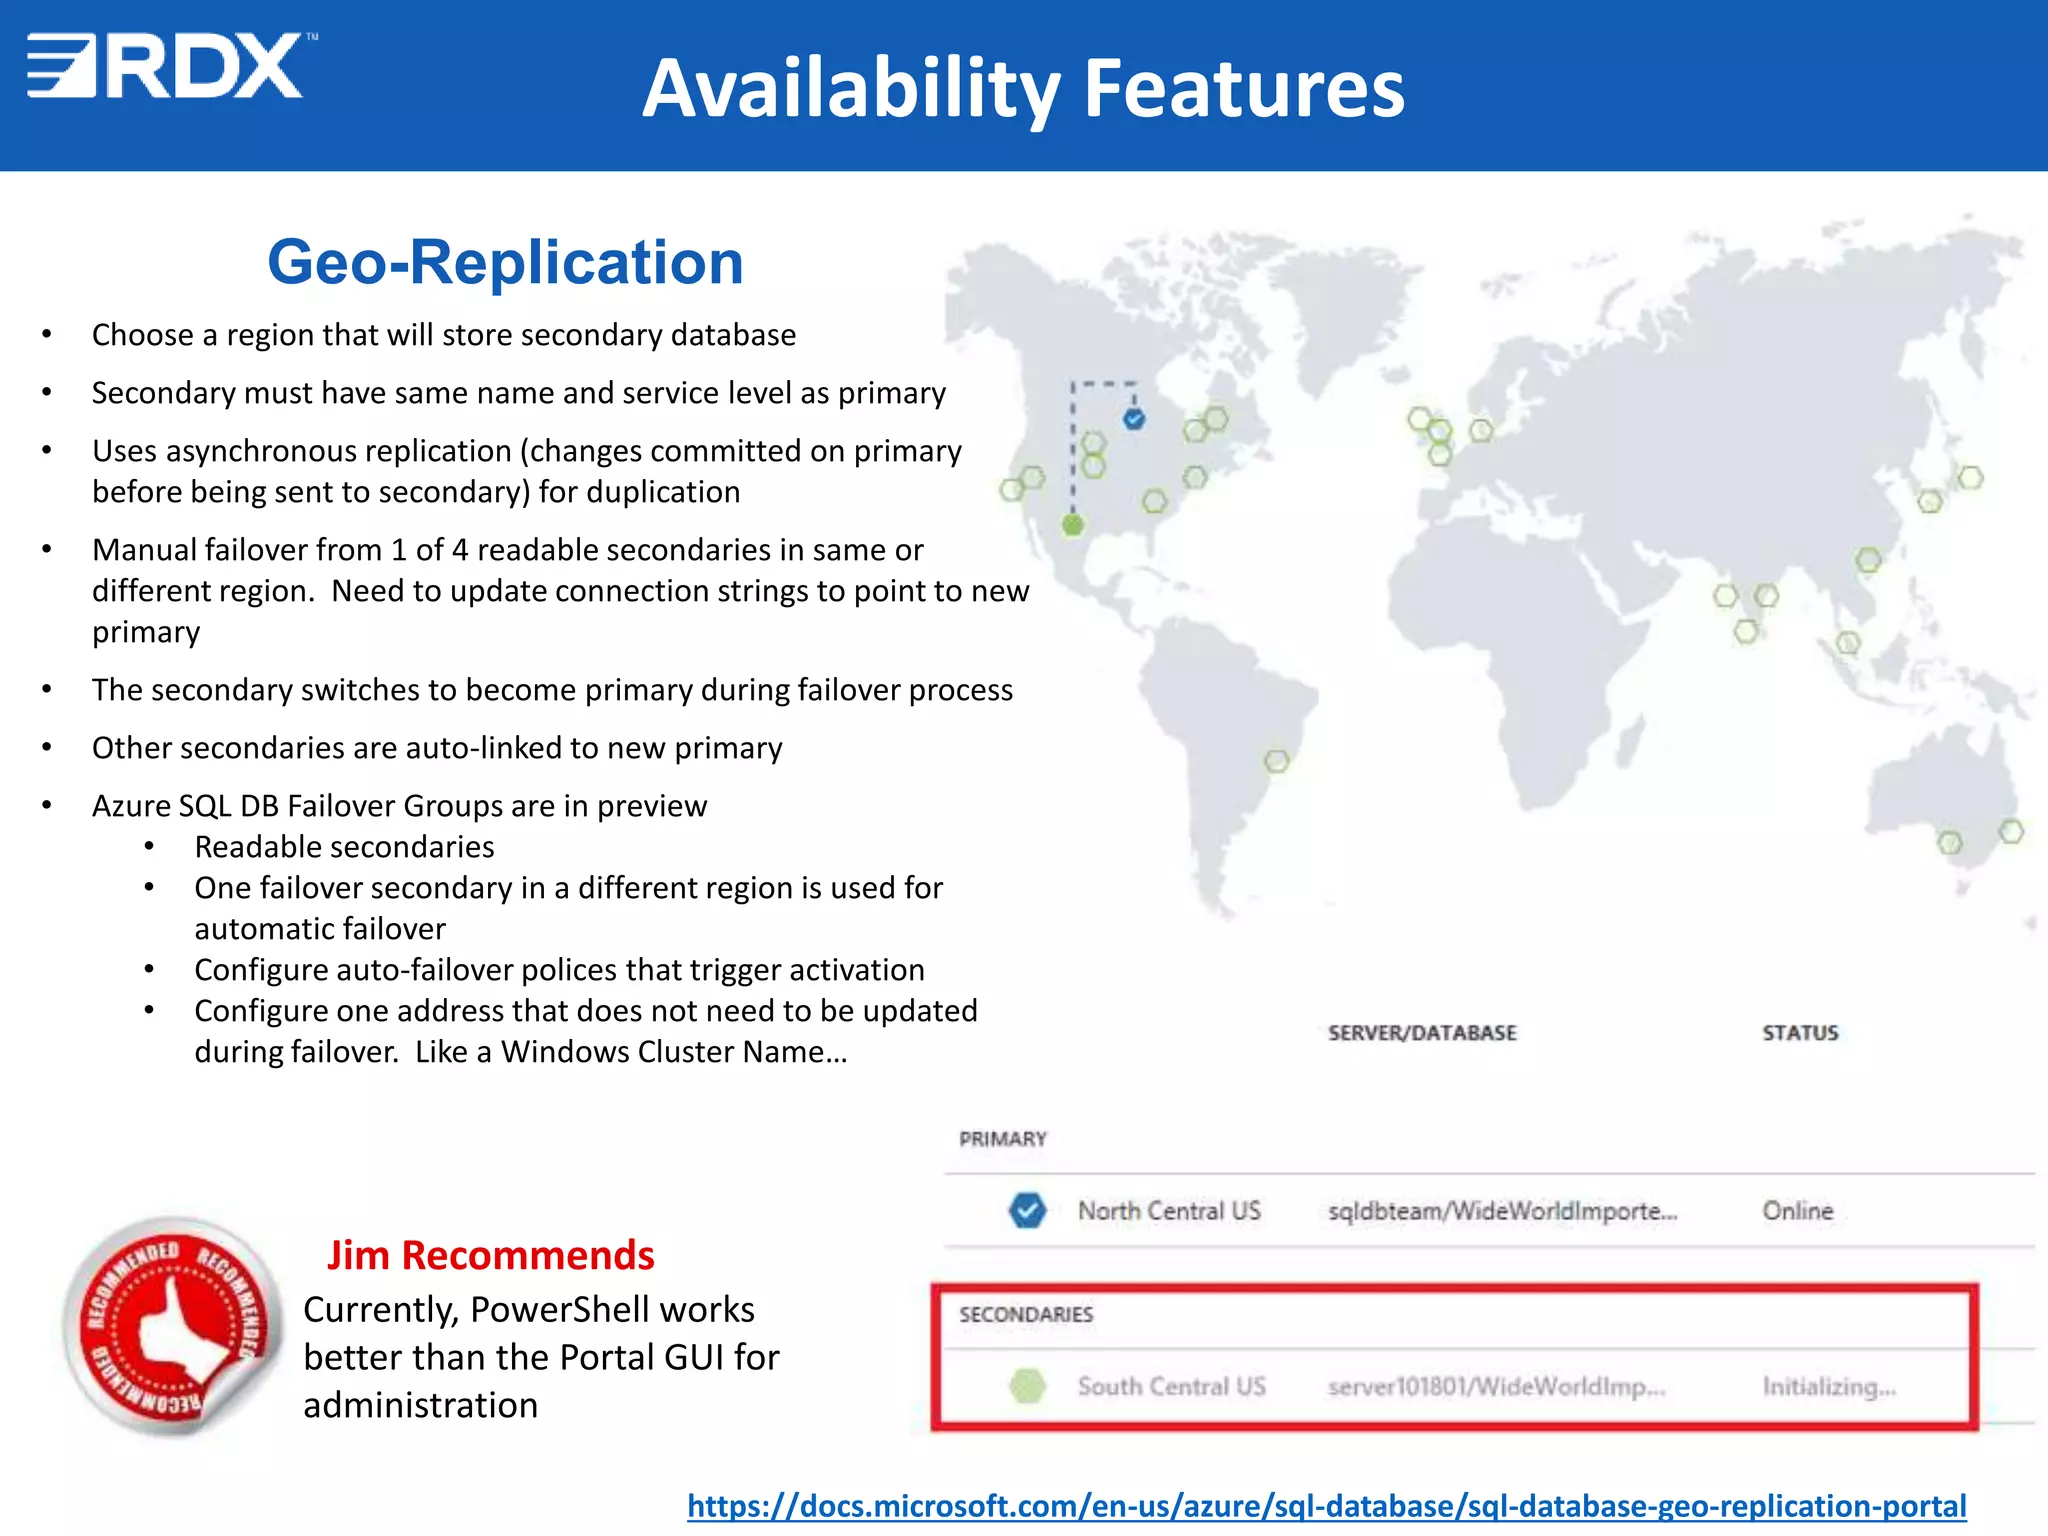Click the green hexagon icon beside South Central US

1027,1386
